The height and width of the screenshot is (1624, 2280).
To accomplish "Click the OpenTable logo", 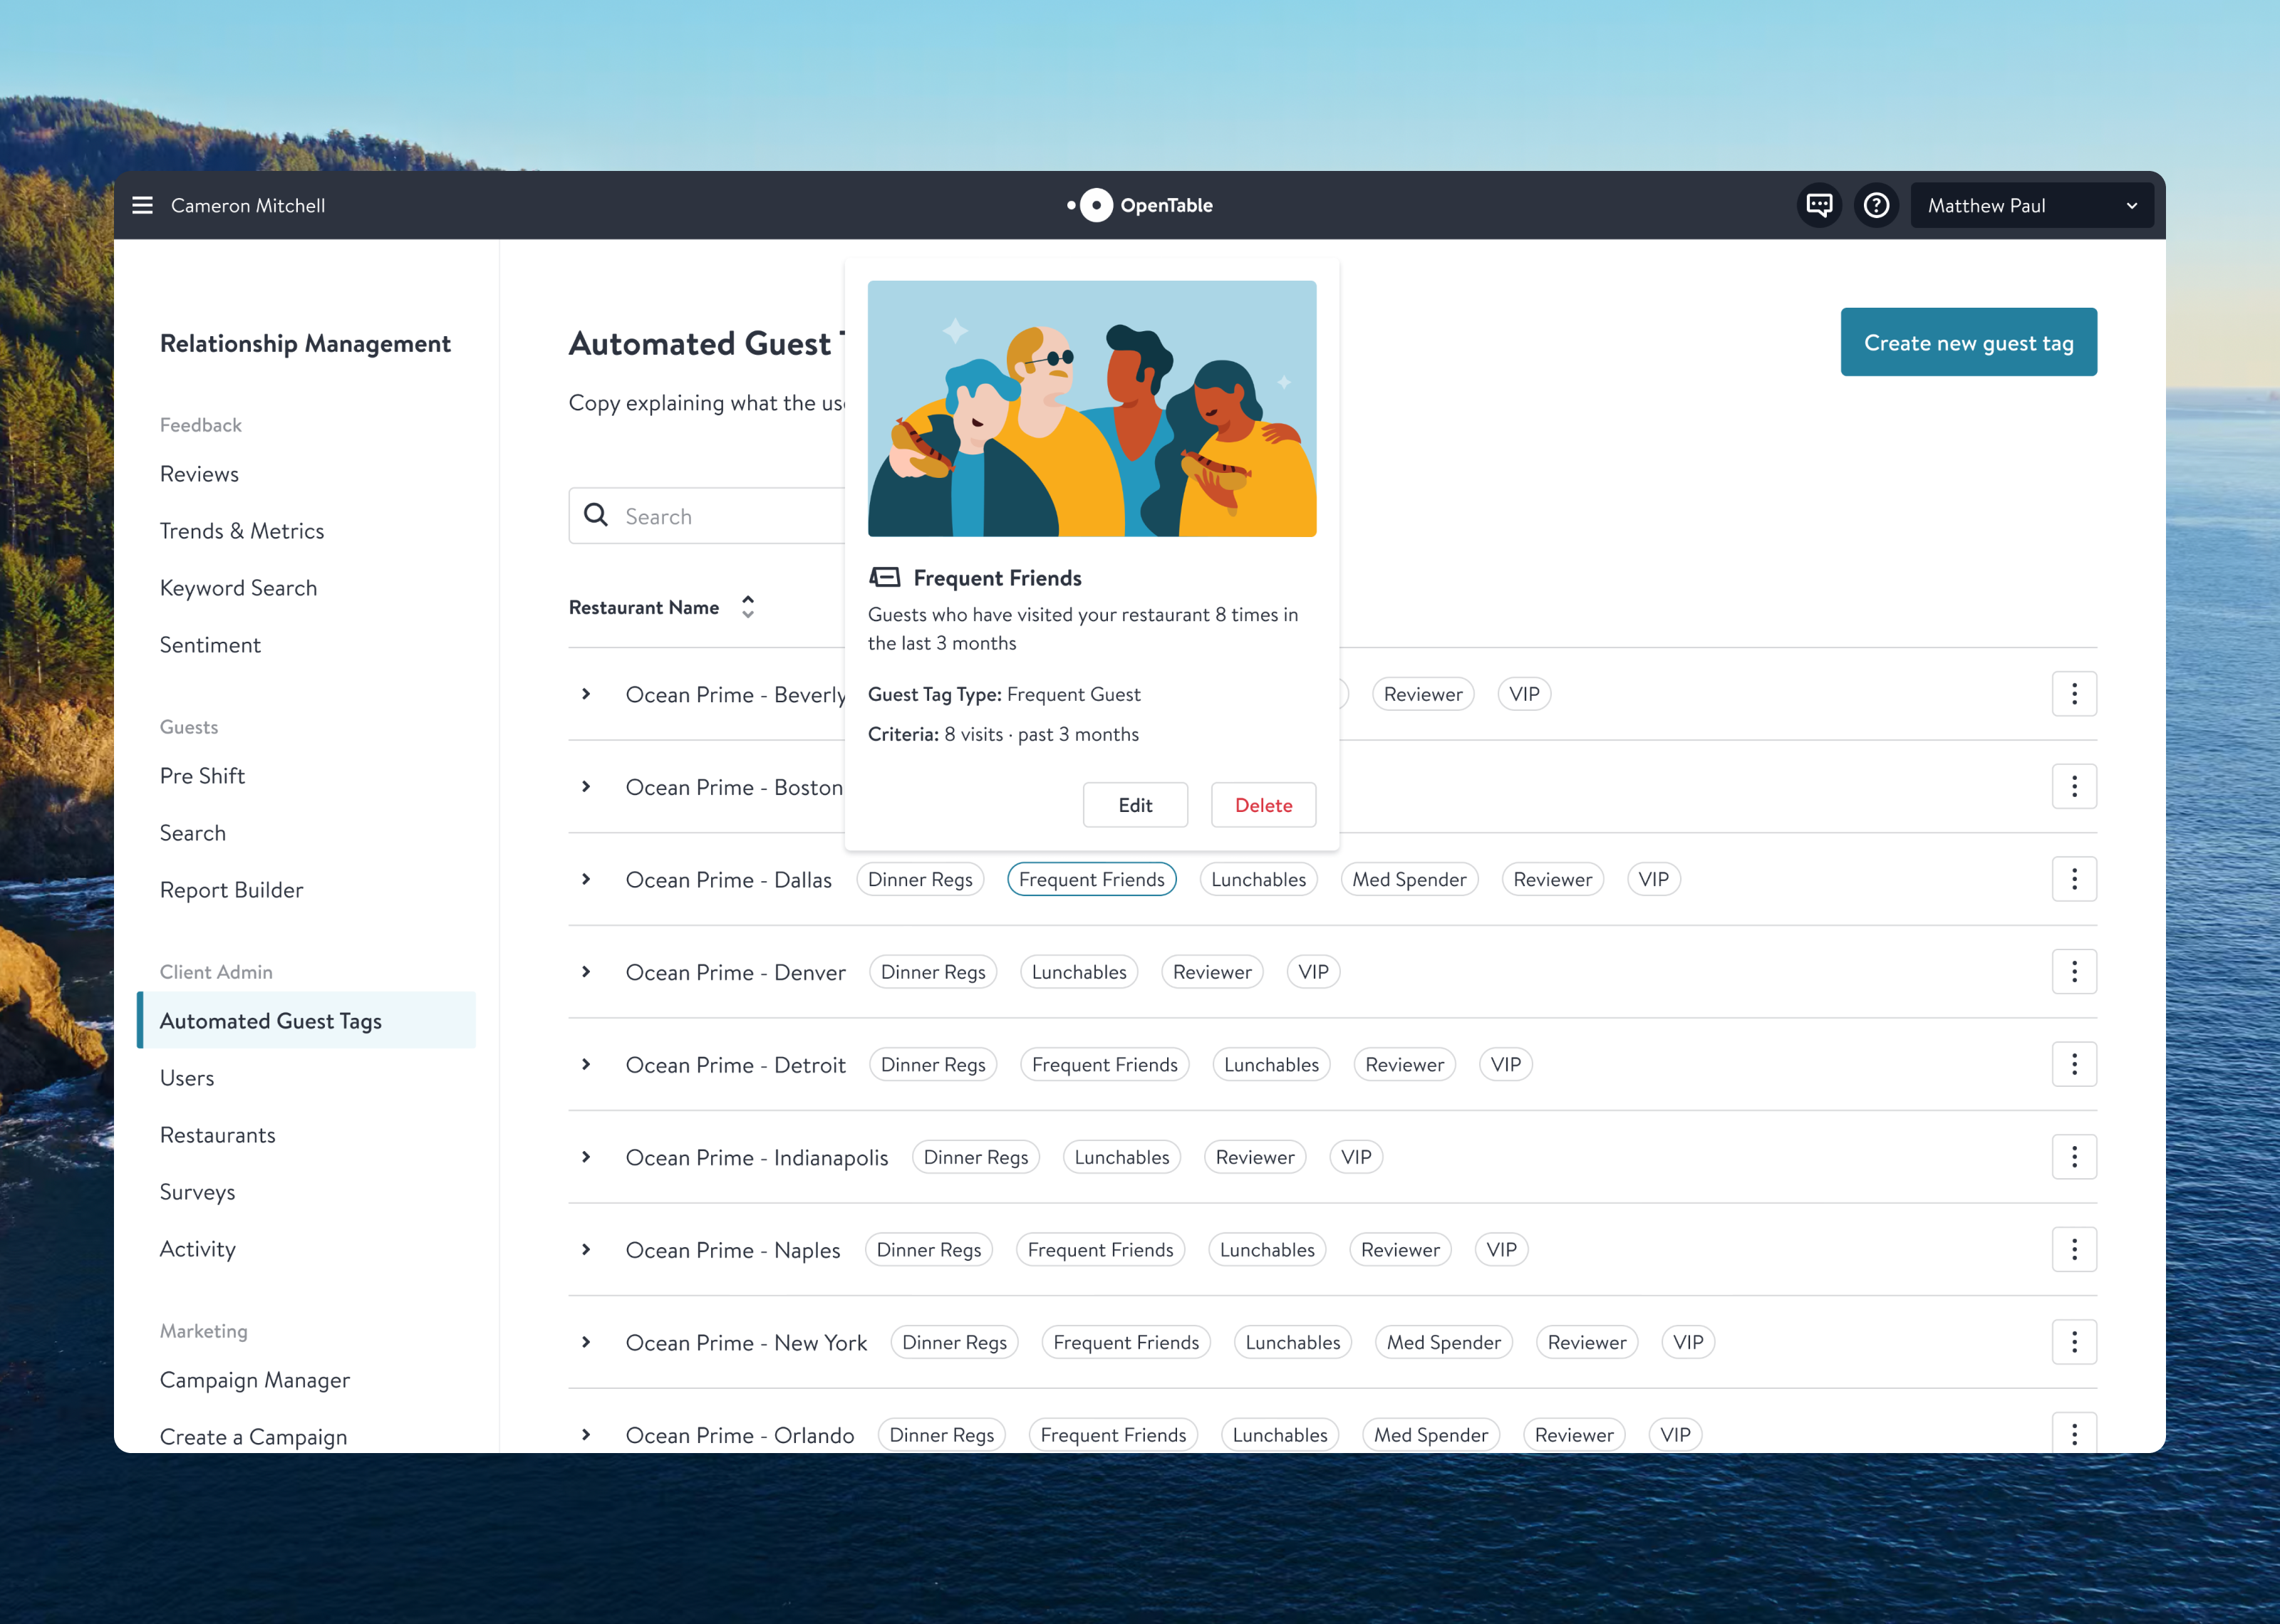I will point(1140,205).
